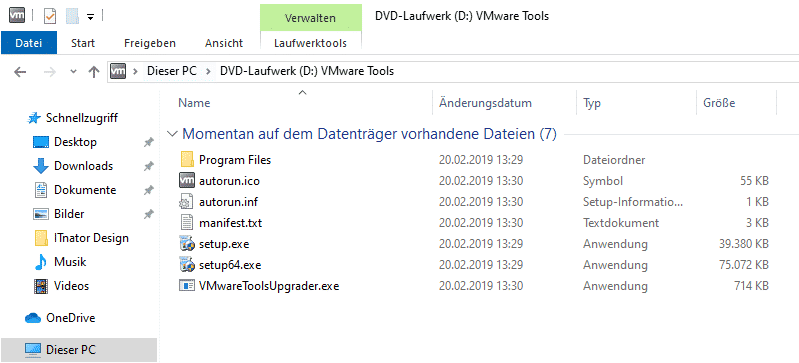Click the OneDrive cloud icon

33,318
